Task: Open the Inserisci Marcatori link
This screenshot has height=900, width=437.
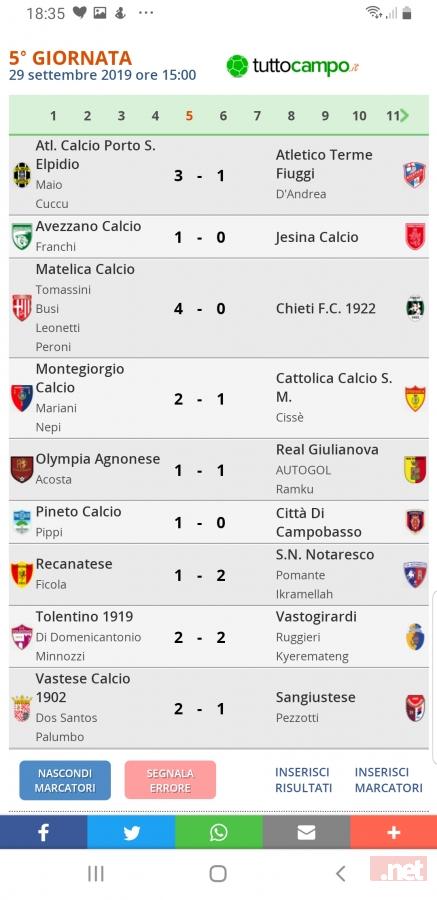Action: (389, 780)
